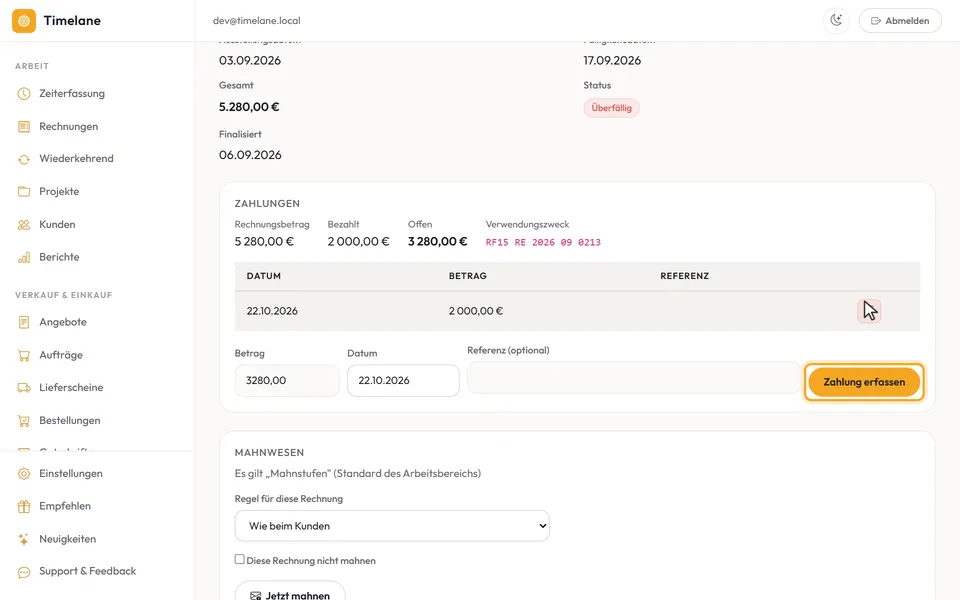The height and width of the screenshot is (600, 960).
Task: Enable 'Diese Rechnung nicht mahnen' checkbox
Action: click(239, 559)
